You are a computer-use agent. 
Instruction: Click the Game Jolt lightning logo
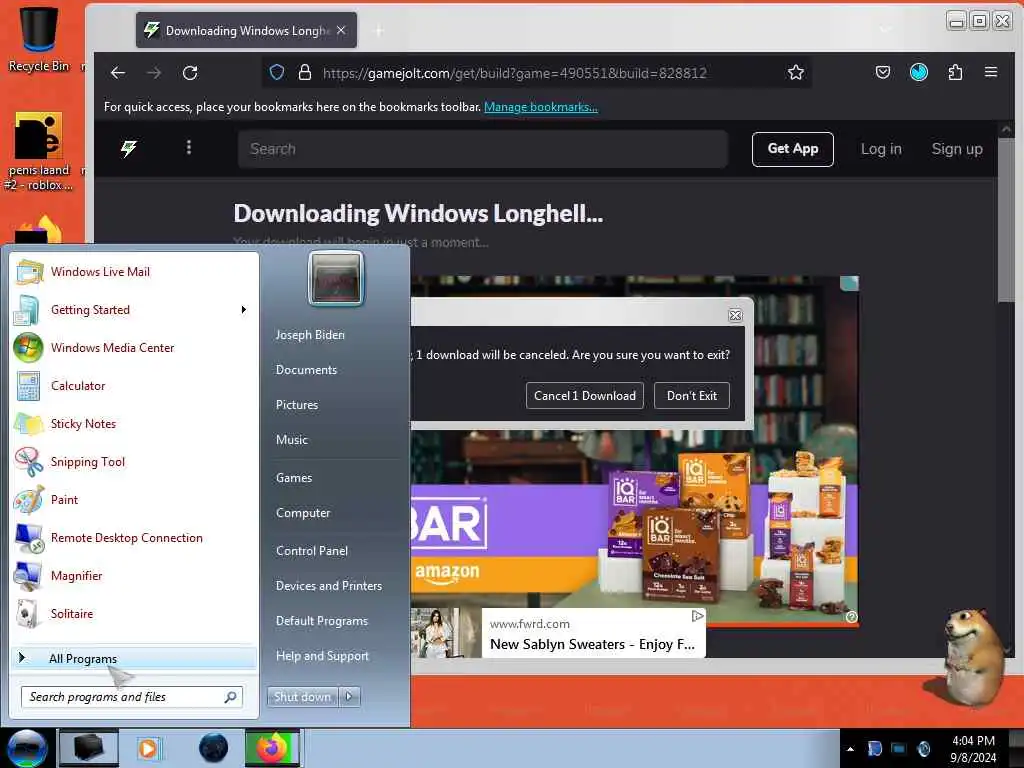129,148
